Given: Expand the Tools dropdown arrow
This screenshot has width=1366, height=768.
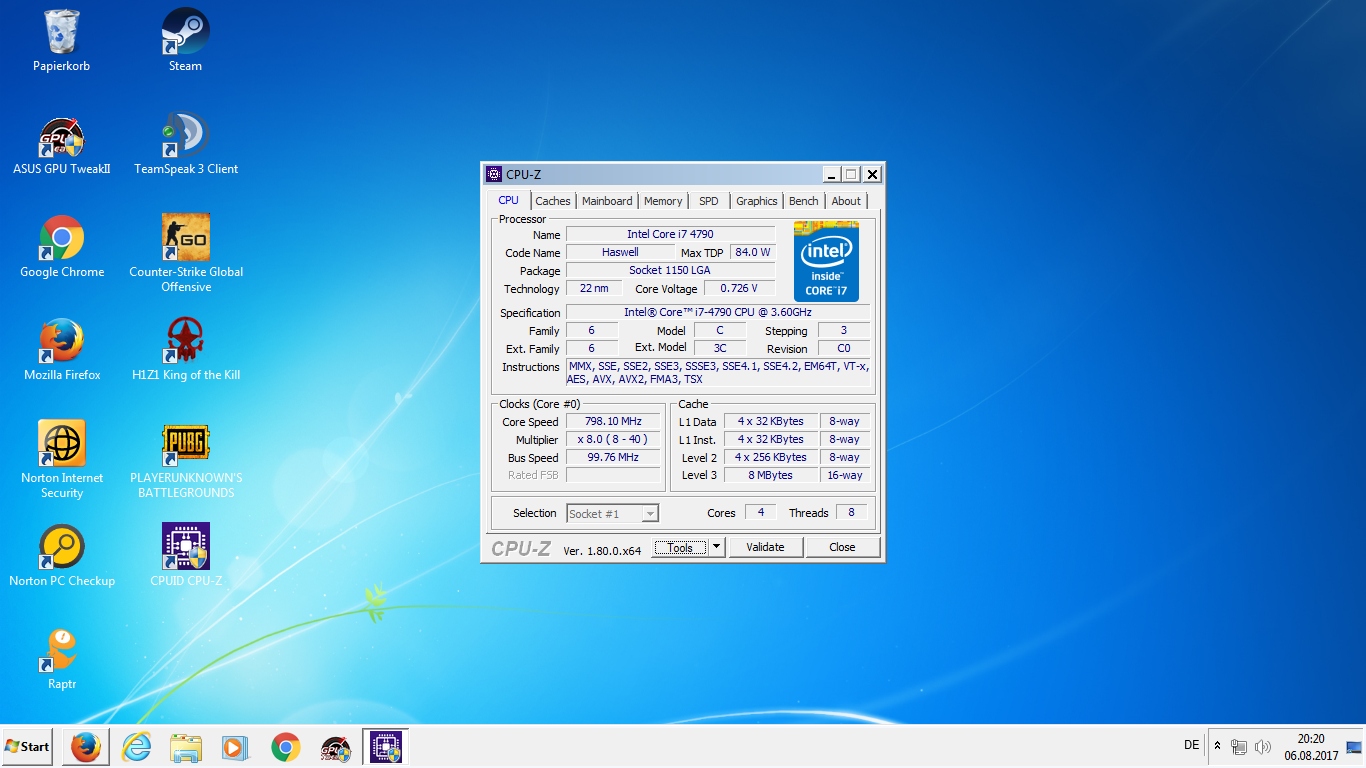Looking at the screenshot, I should coord(716,547).
